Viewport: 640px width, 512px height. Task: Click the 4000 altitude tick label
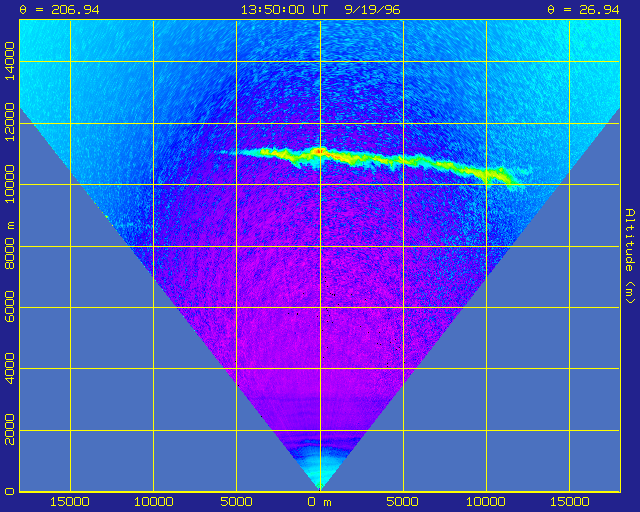coord(9,368)
